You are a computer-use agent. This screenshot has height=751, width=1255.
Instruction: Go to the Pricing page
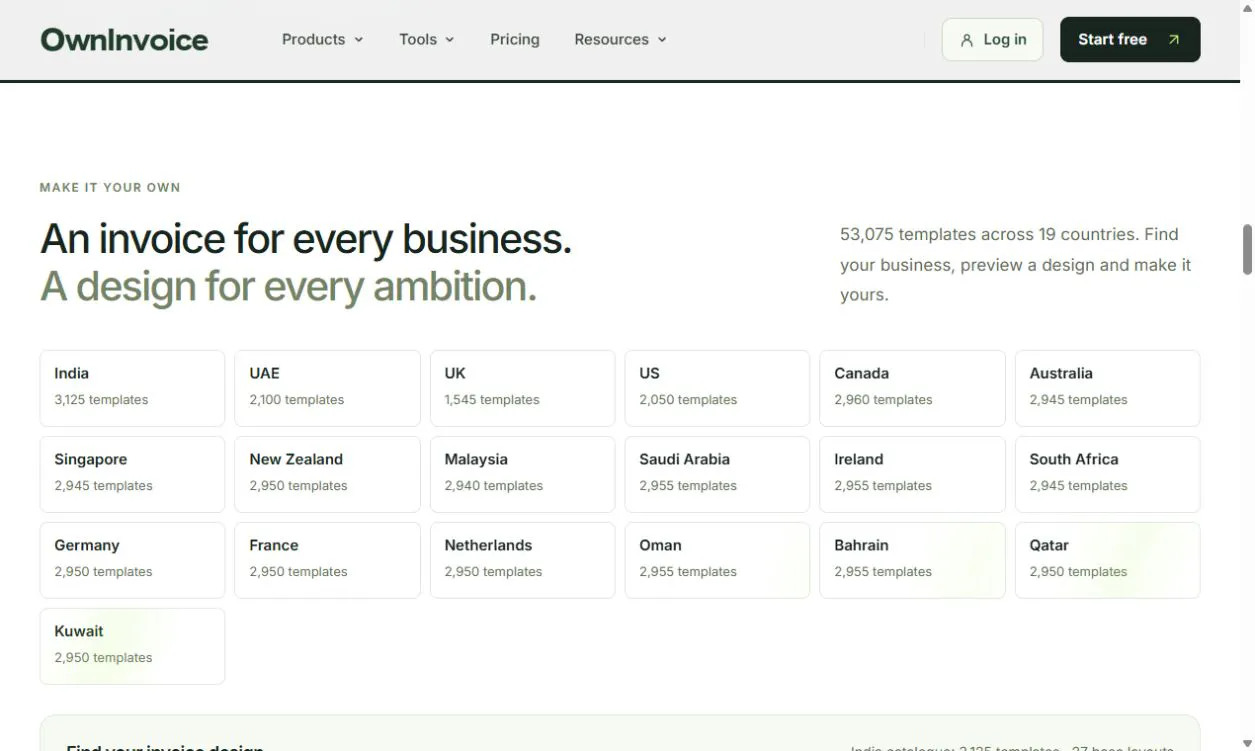coord(515,40)
